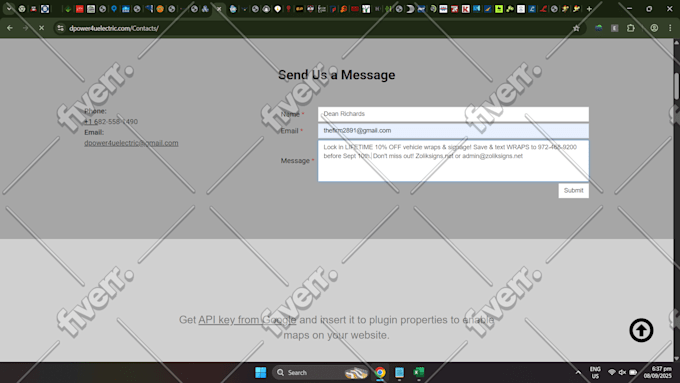
Task: Click the battery tray icon
Action: coord(633,372)
